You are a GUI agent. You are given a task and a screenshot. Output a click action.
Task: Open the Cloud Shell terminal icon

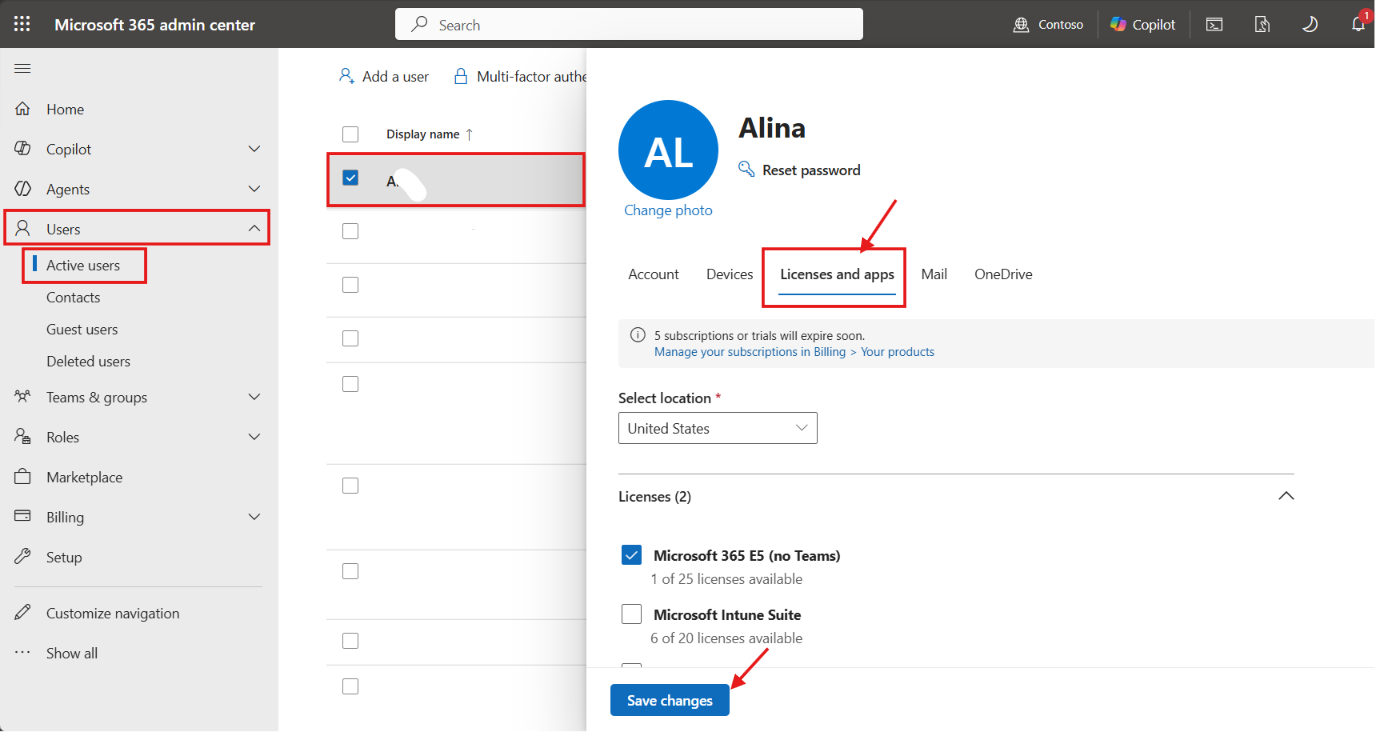(1214, 25)
